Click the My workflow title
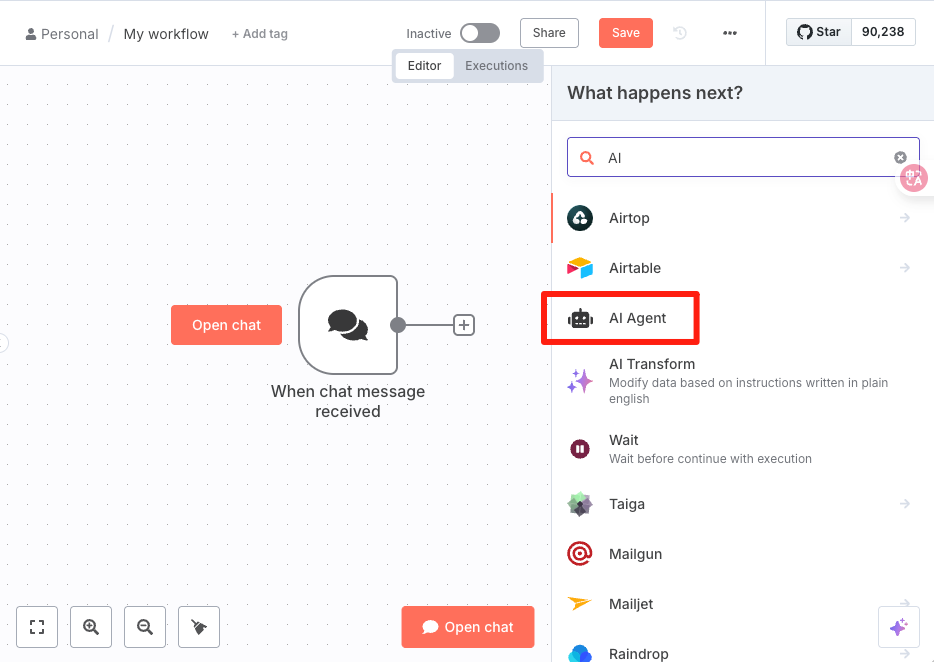934x662 pixels. tap(166, 34)
